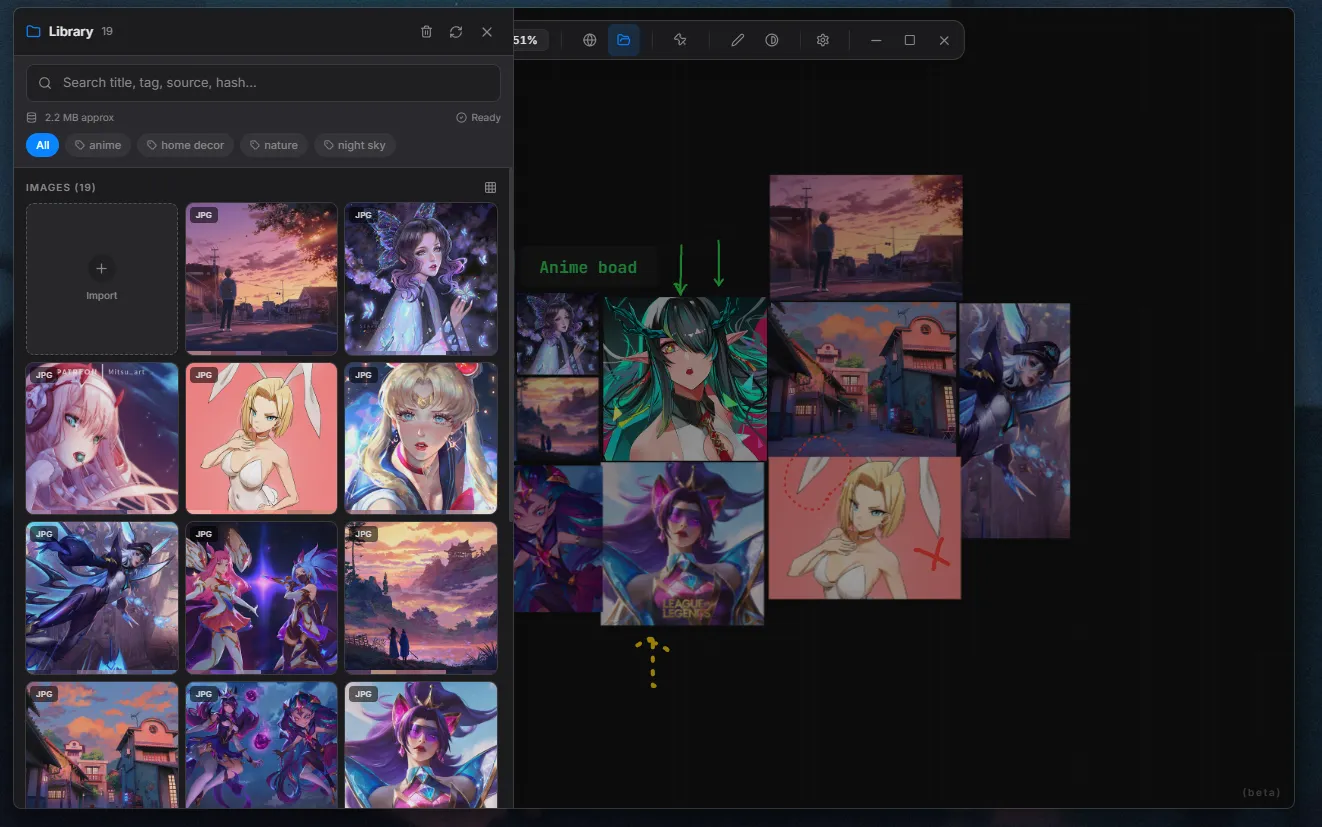Screen dimensions: 1322x827
Task: Click the 51% zoom level indicator
Action: [x=526, y=40]
